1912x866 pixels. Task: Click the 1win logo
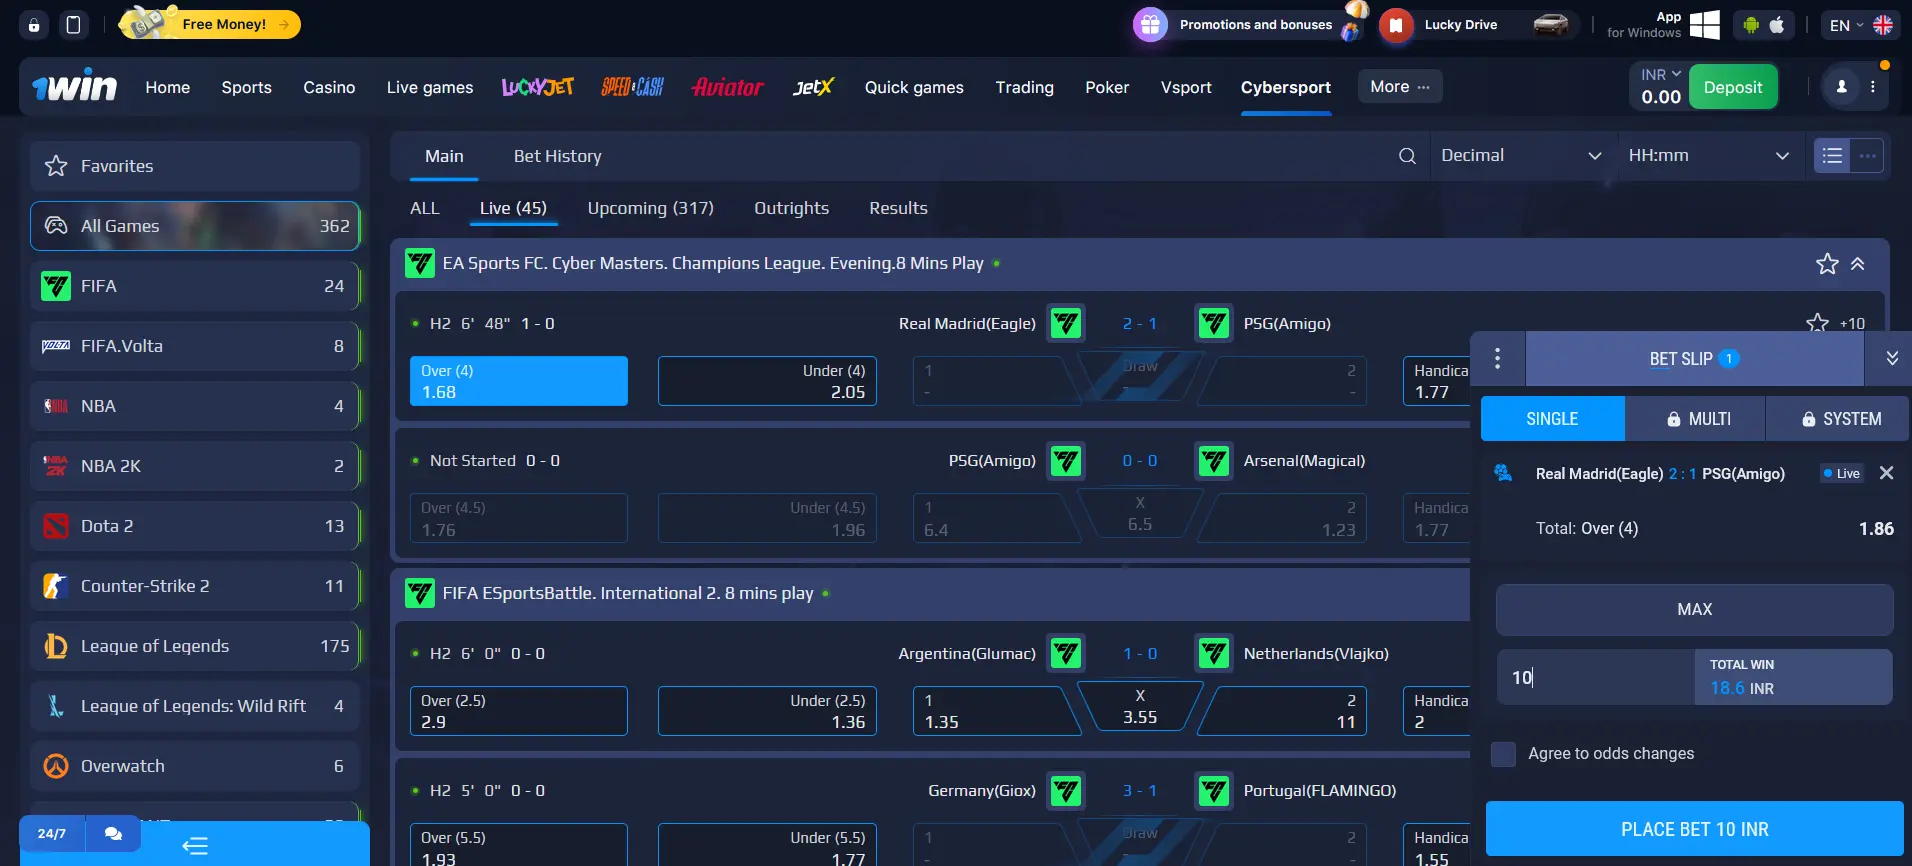pos(75,87)
